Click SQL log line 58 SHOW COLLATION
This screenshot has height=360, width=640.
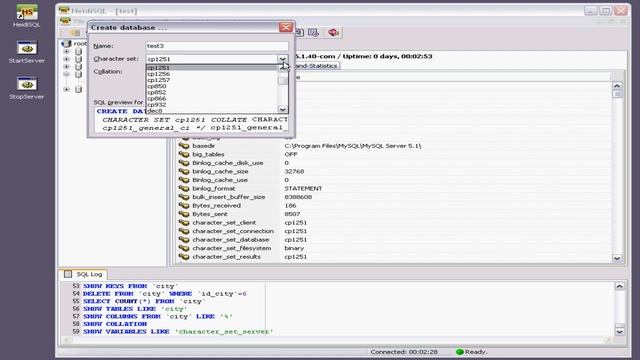coord(115,324)
